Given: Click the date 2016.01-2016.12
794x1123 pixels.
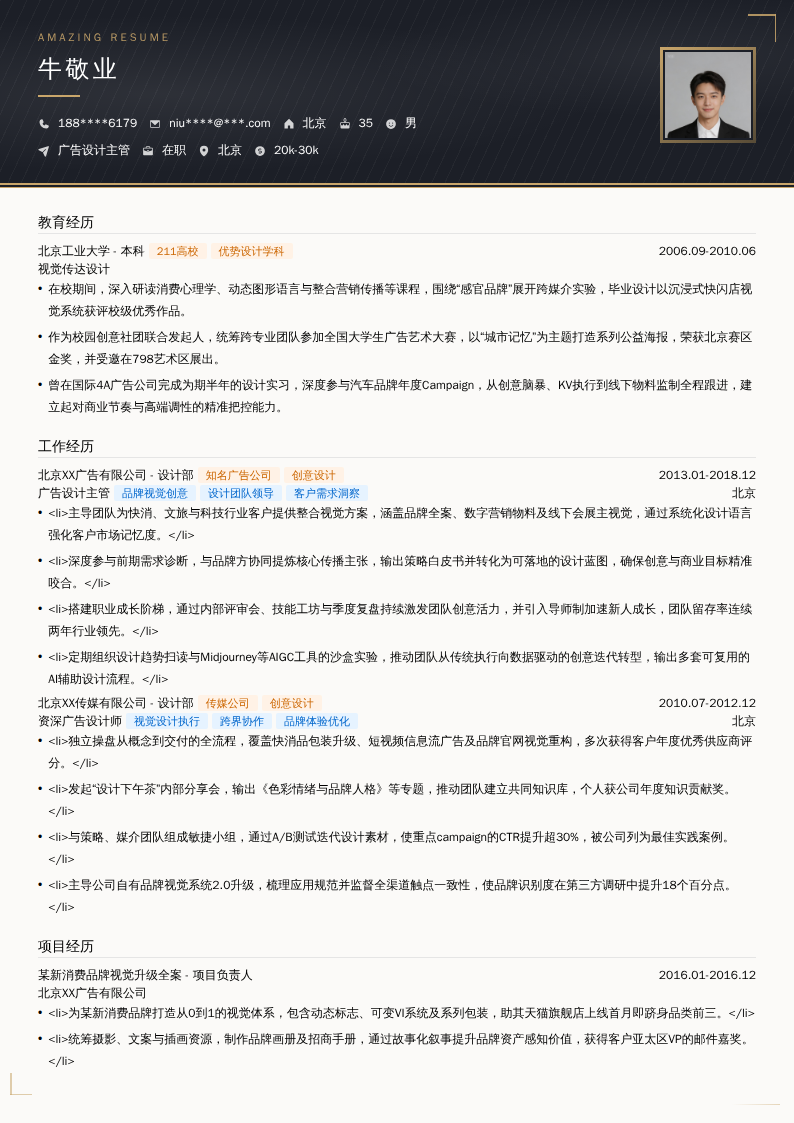Looking at the screenshot, I should click(x=707, y=975).
